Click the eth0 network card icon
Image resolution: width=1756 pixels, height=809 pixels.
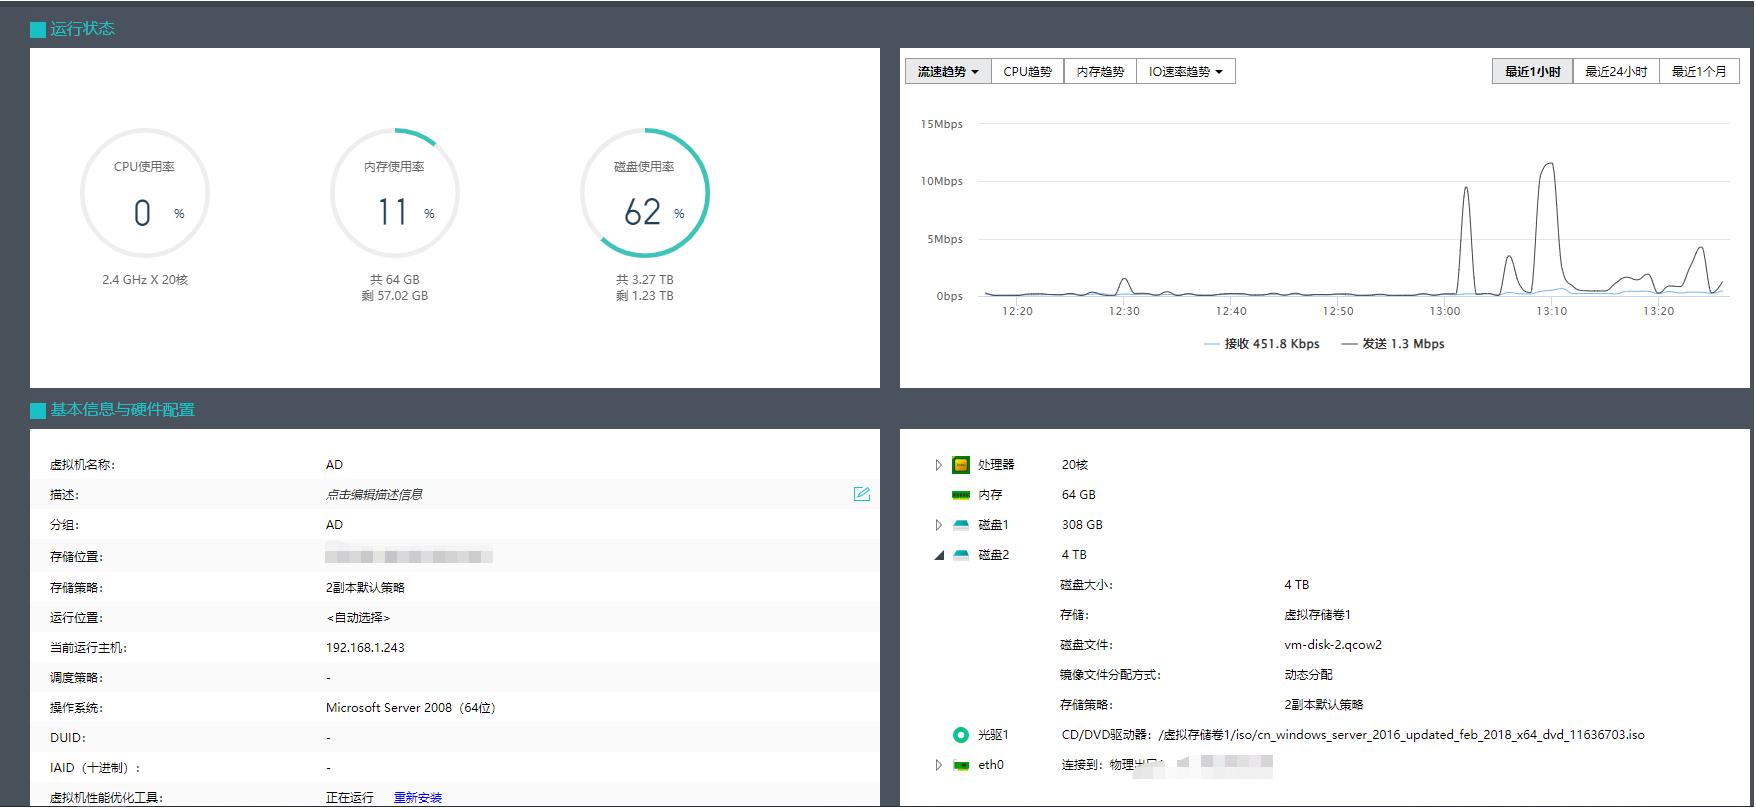pyautogui.click(x=961, y=765)
